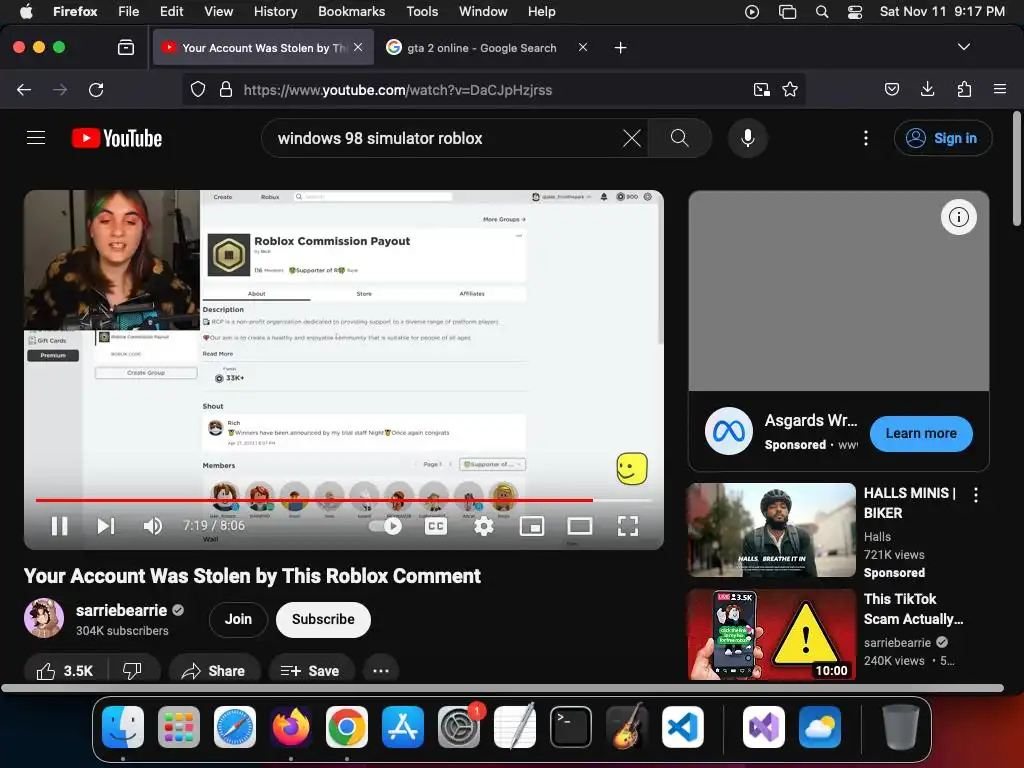1024x768 pixels.
Task: Click the Sign in button
Action: tap(943, 138)
